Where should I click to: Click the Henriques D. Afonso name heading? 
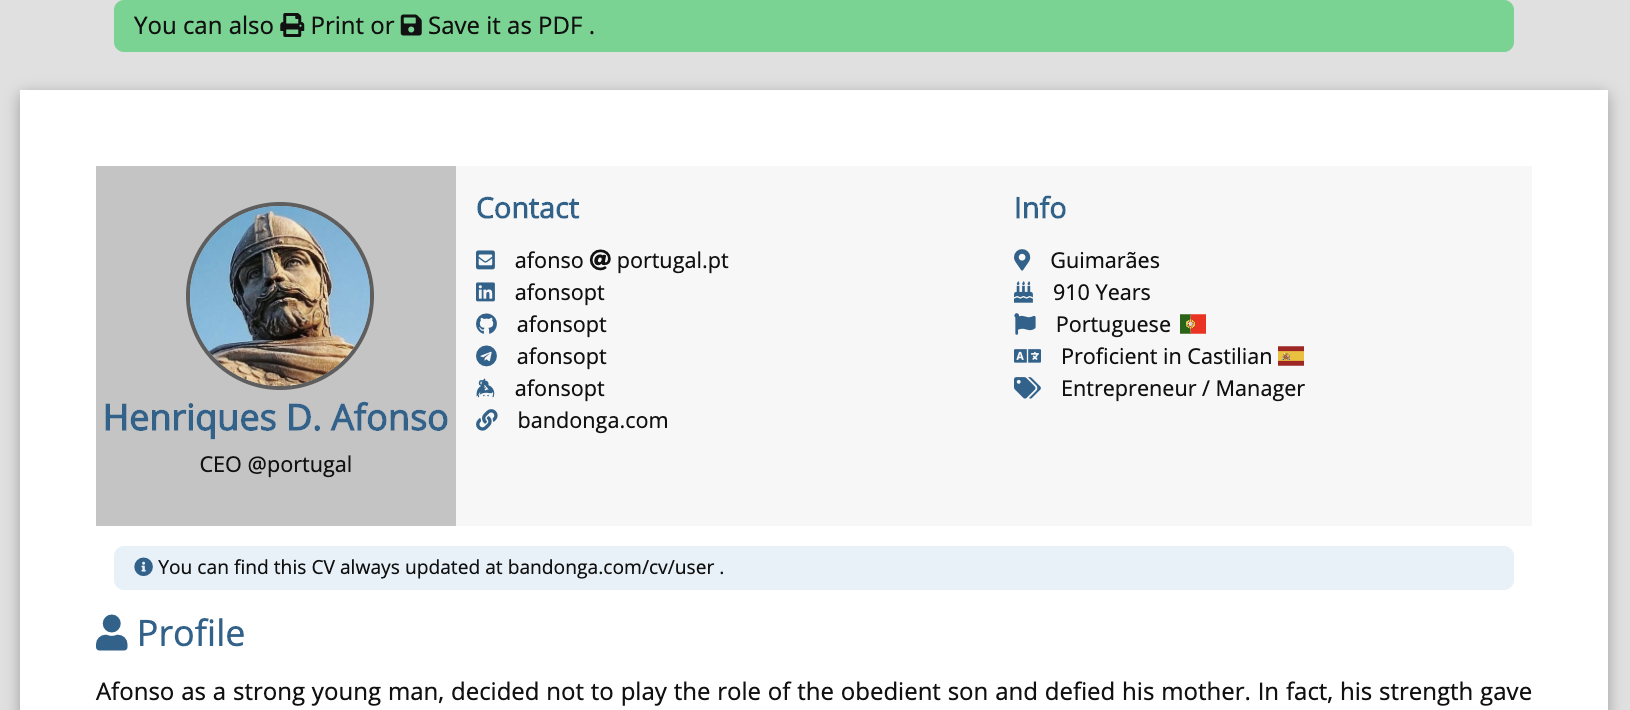tap(276, 417)
